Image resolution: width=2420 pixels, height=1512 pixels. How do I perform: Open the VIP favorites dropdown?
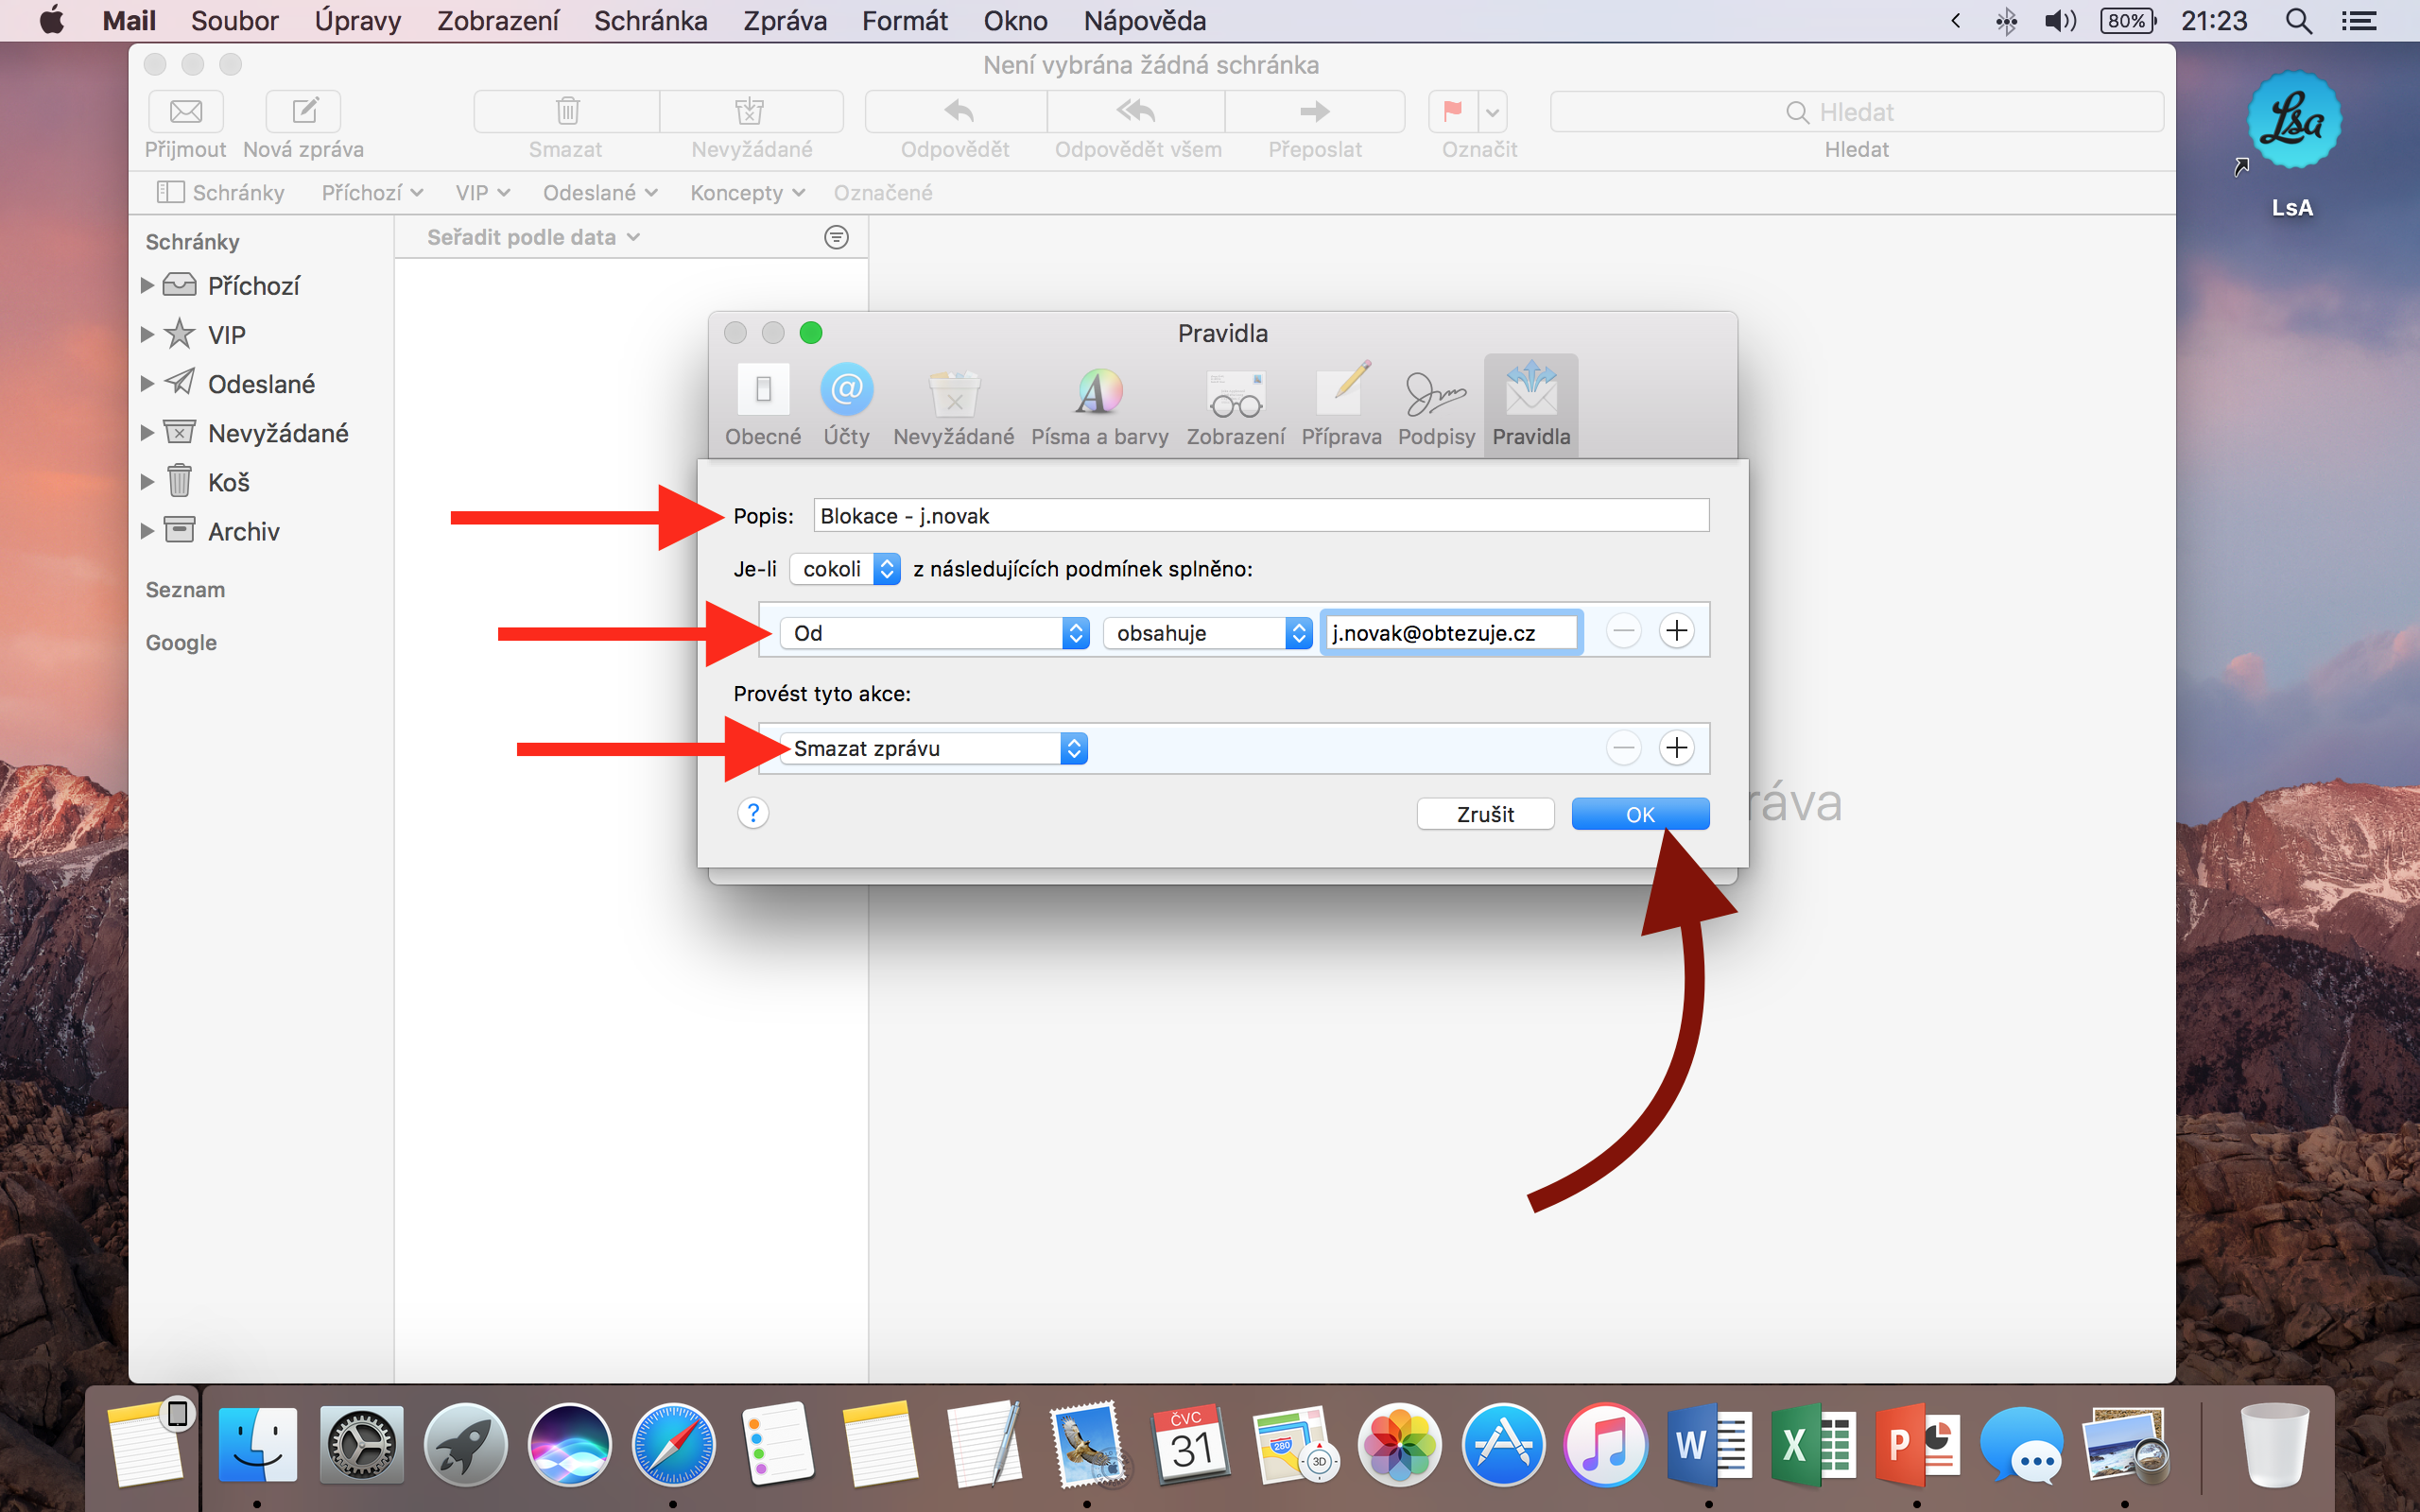pyautogui.click(x=482, y=192)
